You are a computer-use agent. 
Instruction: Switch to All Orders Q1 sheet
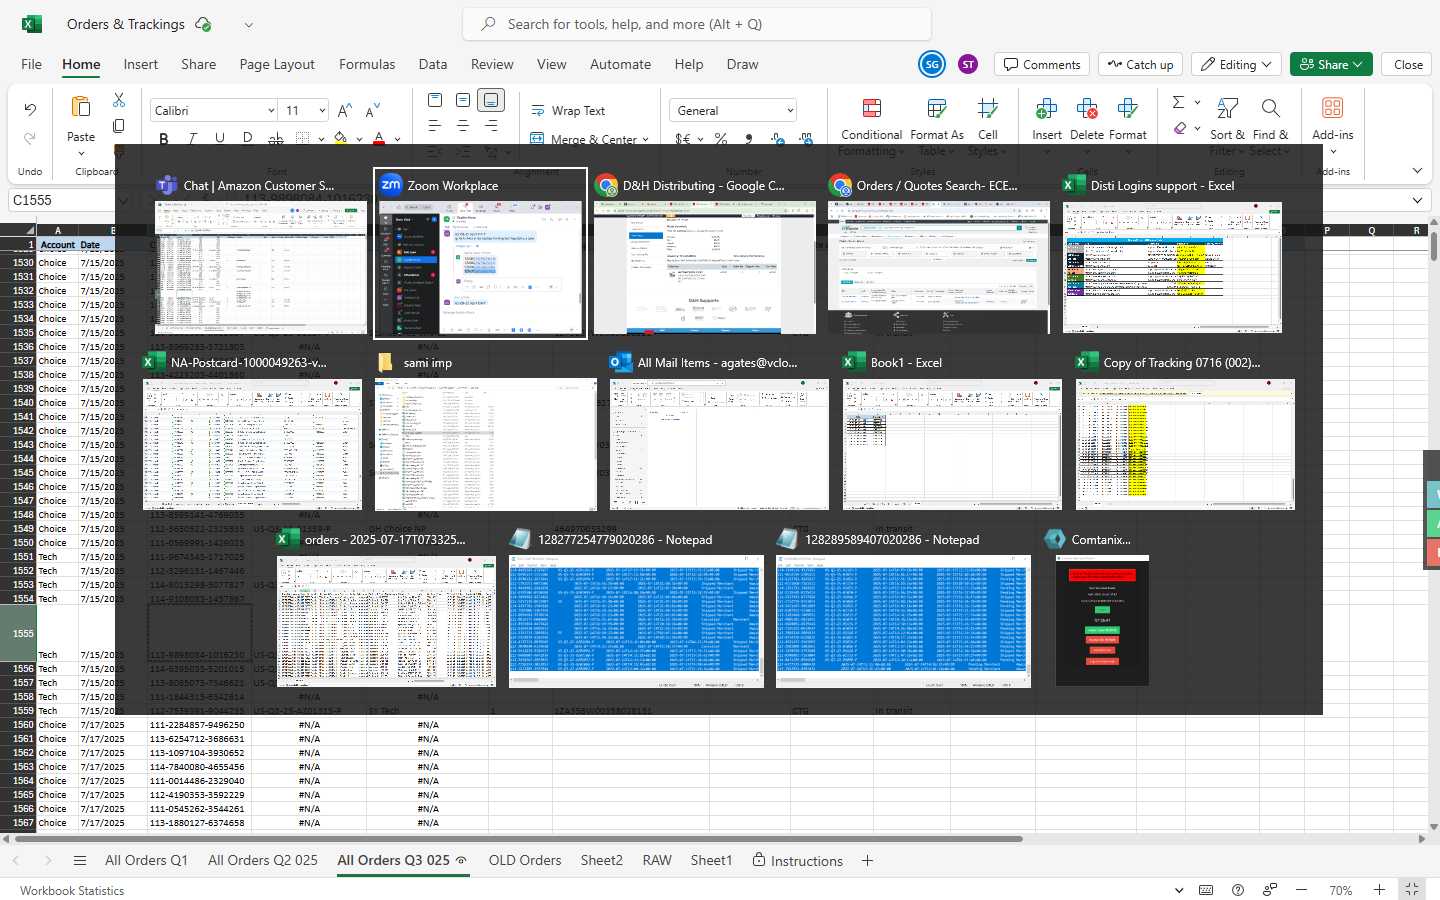pyautogui.click(x=146, y=861)
